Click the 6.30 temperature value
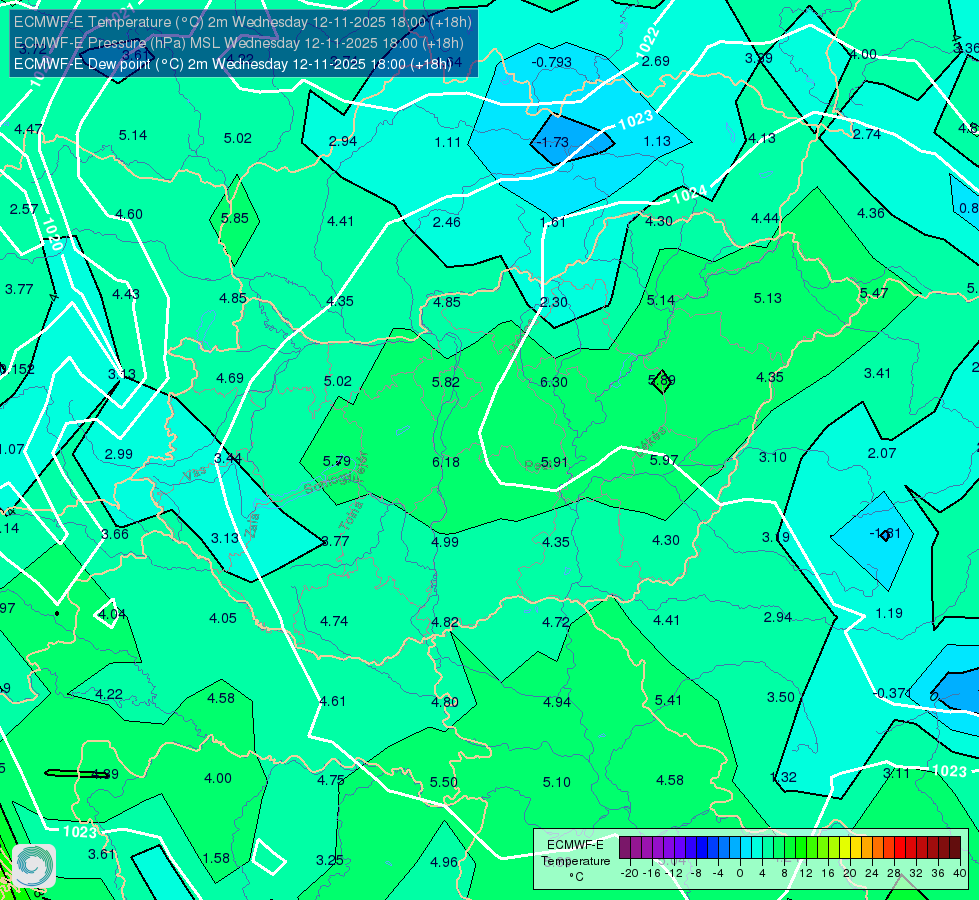Viewport: 979px width, 900px height. [x=554, y=382]
